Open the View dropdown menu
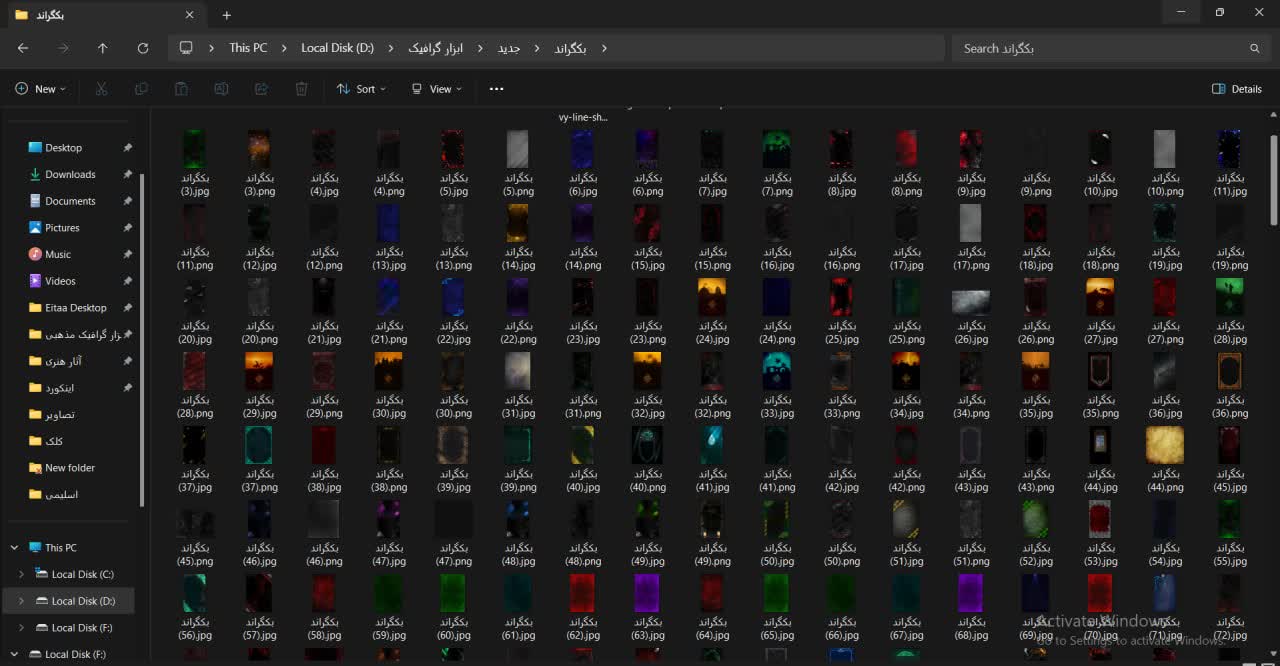Screen dimensions: 1280x666 [x=437, y=89]
